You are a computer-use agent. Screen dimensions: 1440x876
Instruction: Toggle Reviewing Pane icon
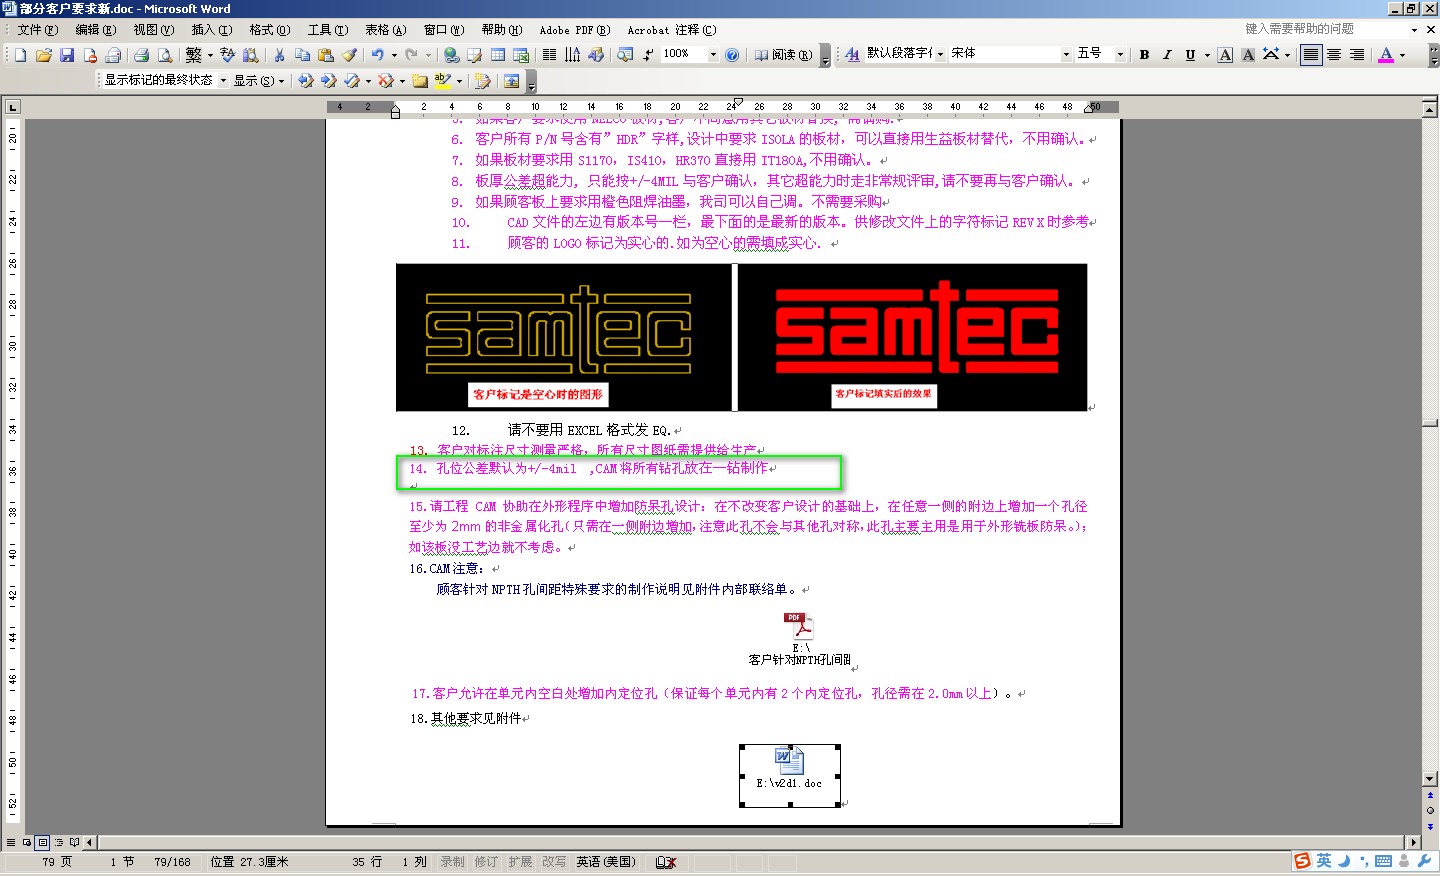click(512, 81)
